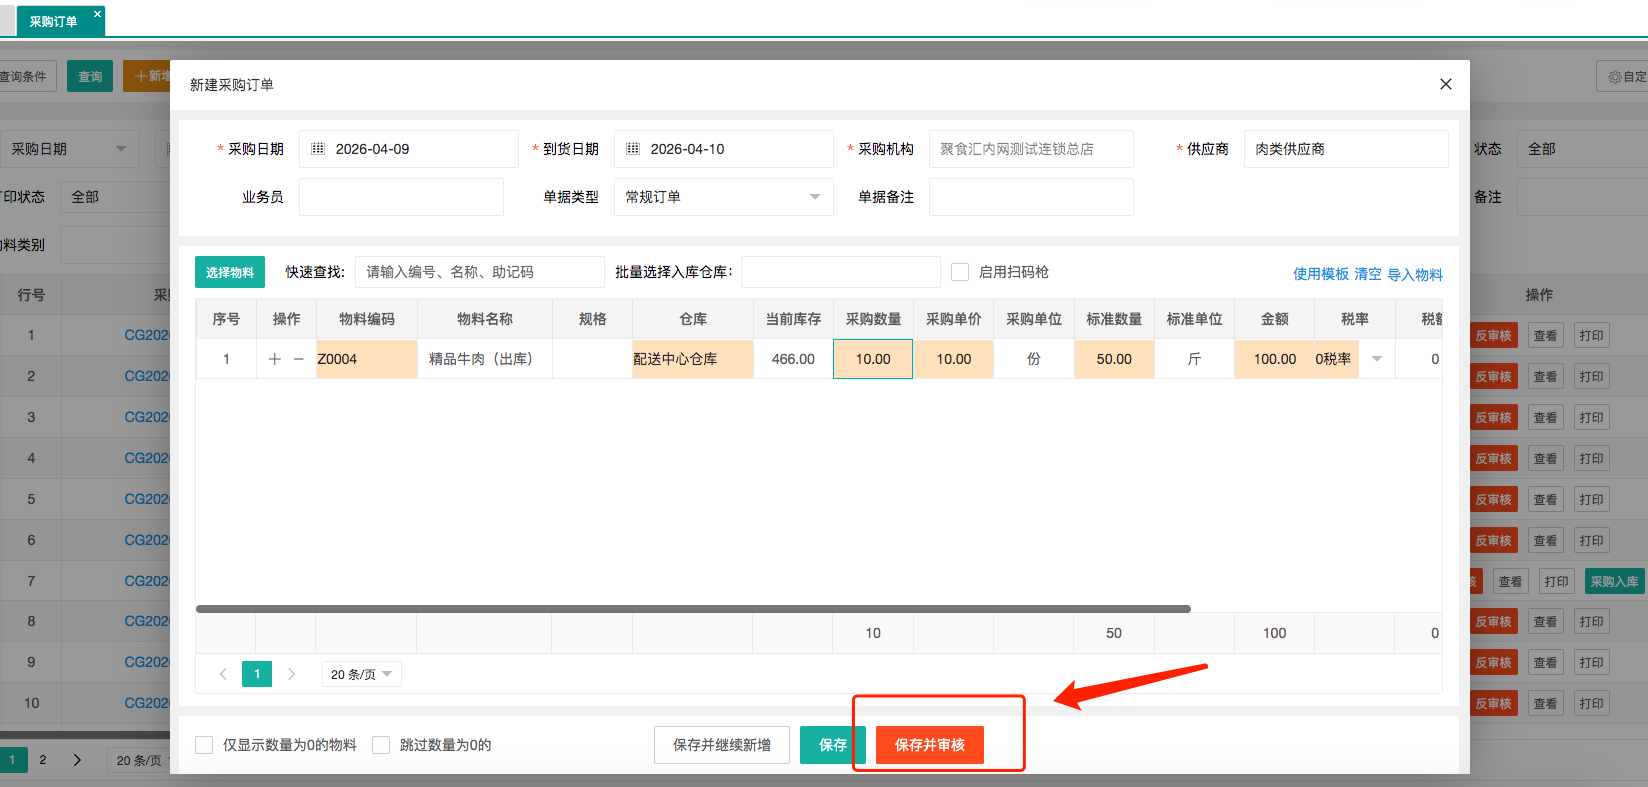Viewport: 1648px width, 787px height.
Task: Open the 状态 全部 dropdown in background page
Action: click(x=1582, y=149)
